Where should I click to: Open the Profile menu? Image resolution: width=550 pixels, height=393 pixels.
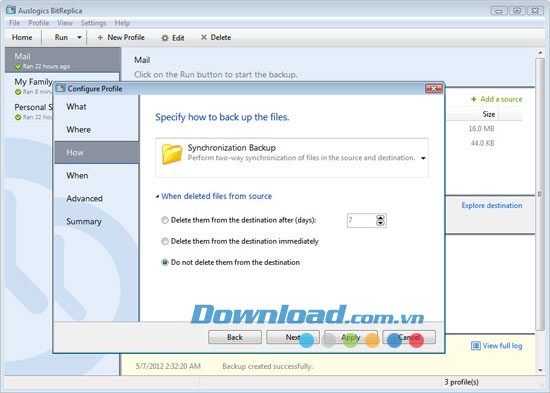tap(39, 23)
